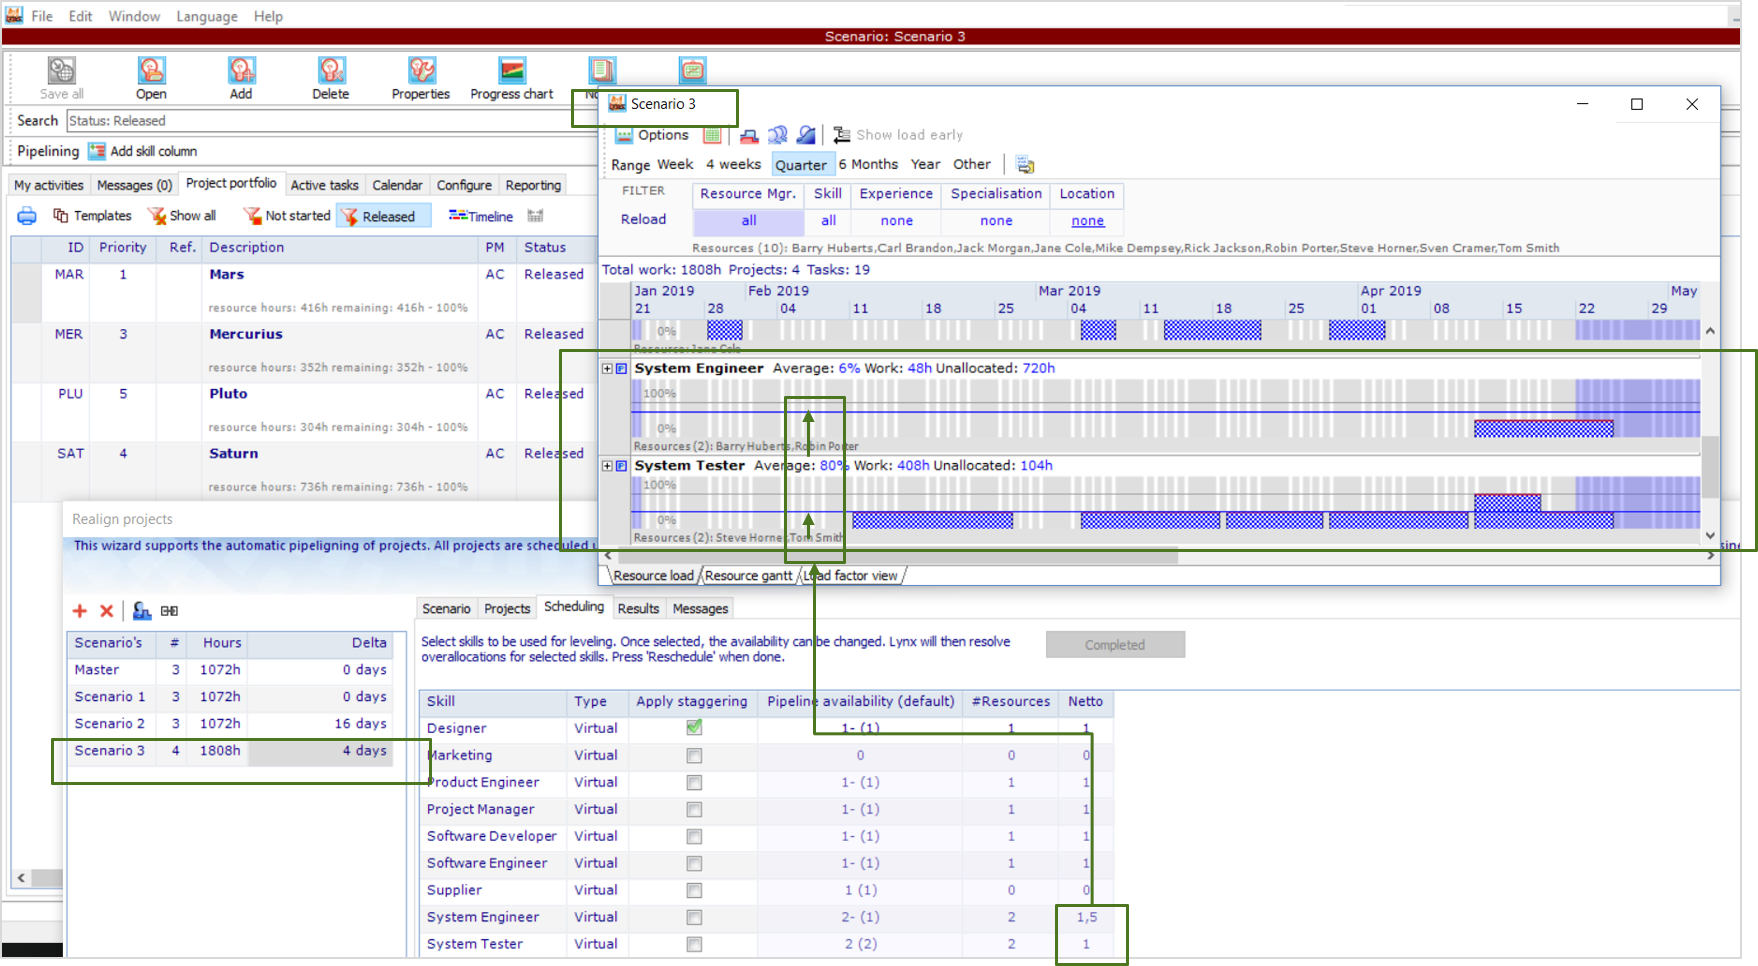1758x966 pixels.
Task: Expand the System Engineer load row
Action: point(607,369)
